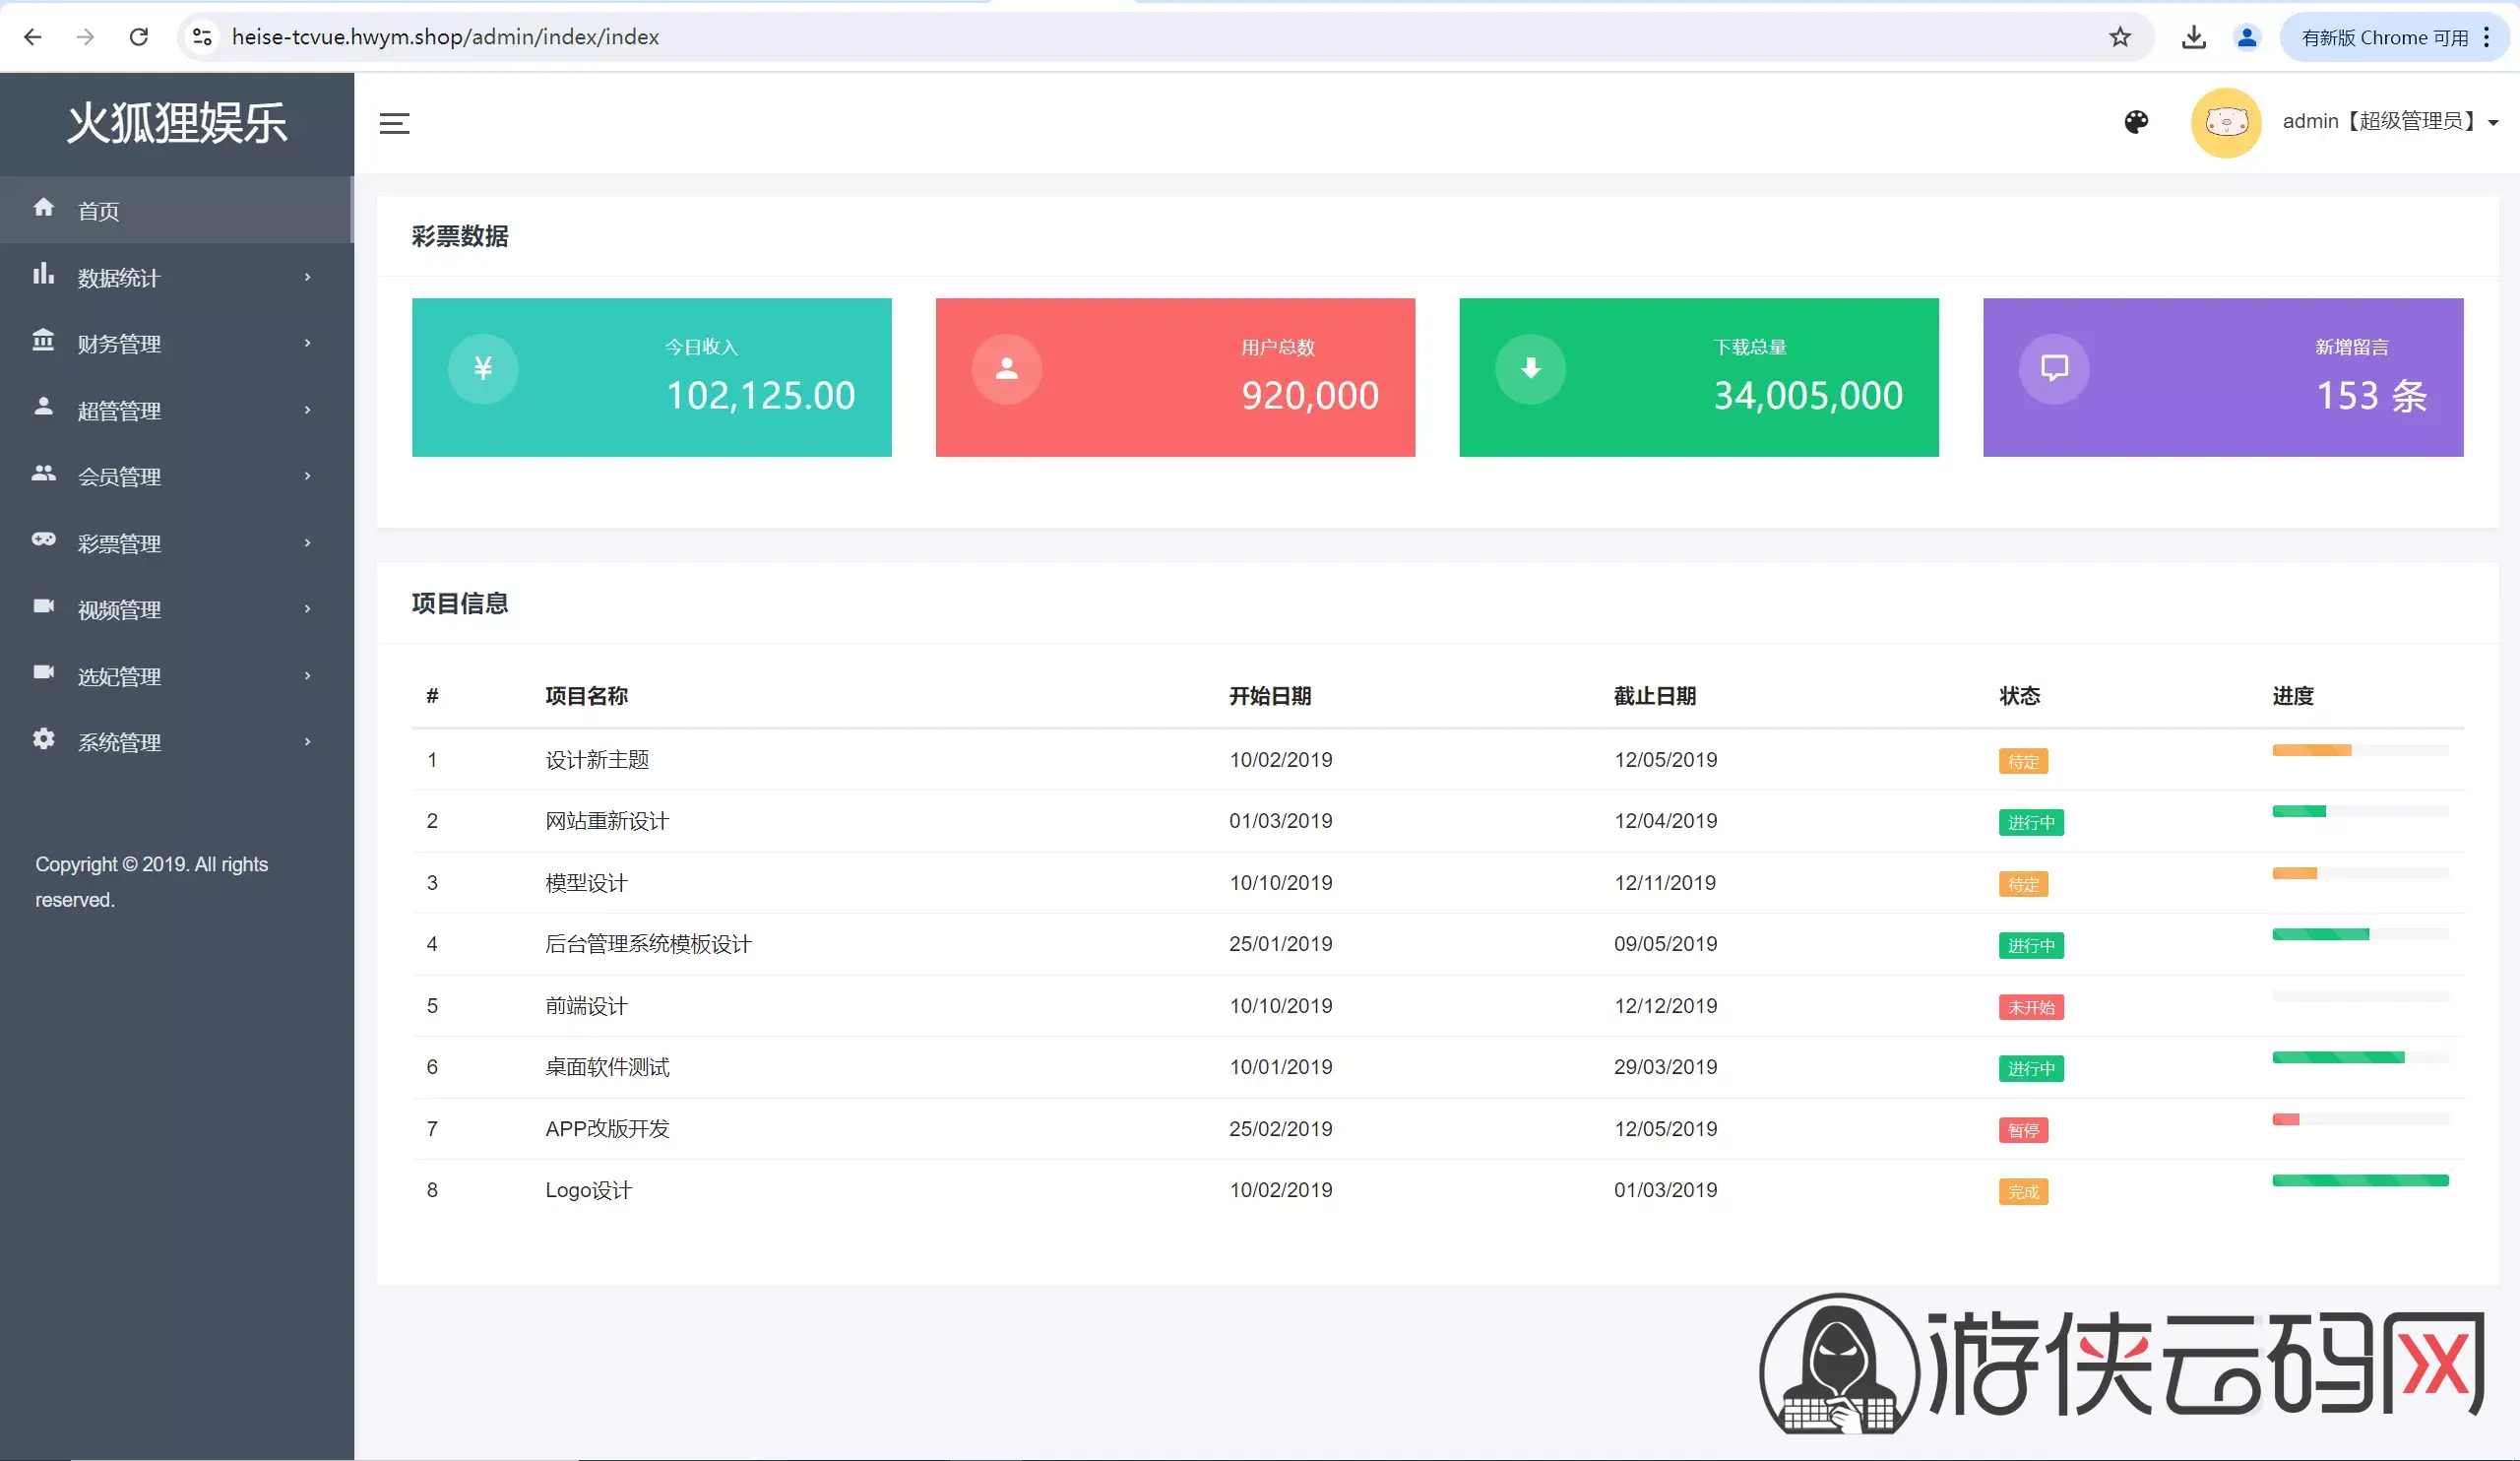Expand the 数据统计 sidebar menu
Image resolution: width=2520 pixels, height=1461 pixels.
177,277
